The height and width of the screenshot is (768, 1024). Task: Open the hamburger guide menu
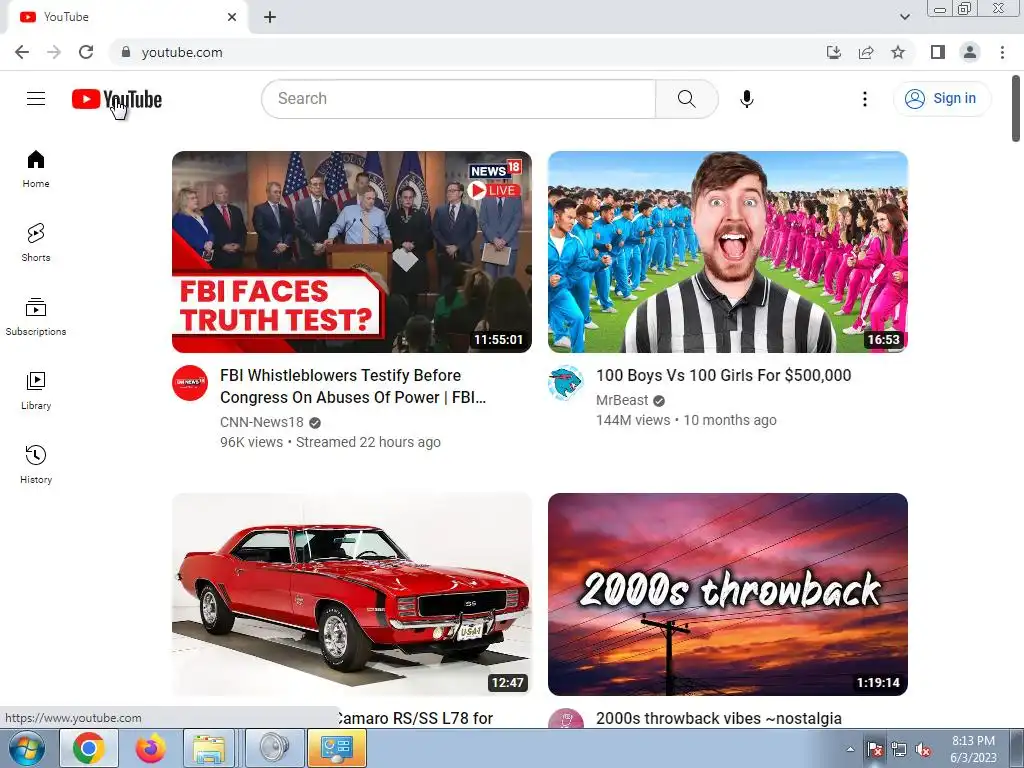(x=36, y=99)
